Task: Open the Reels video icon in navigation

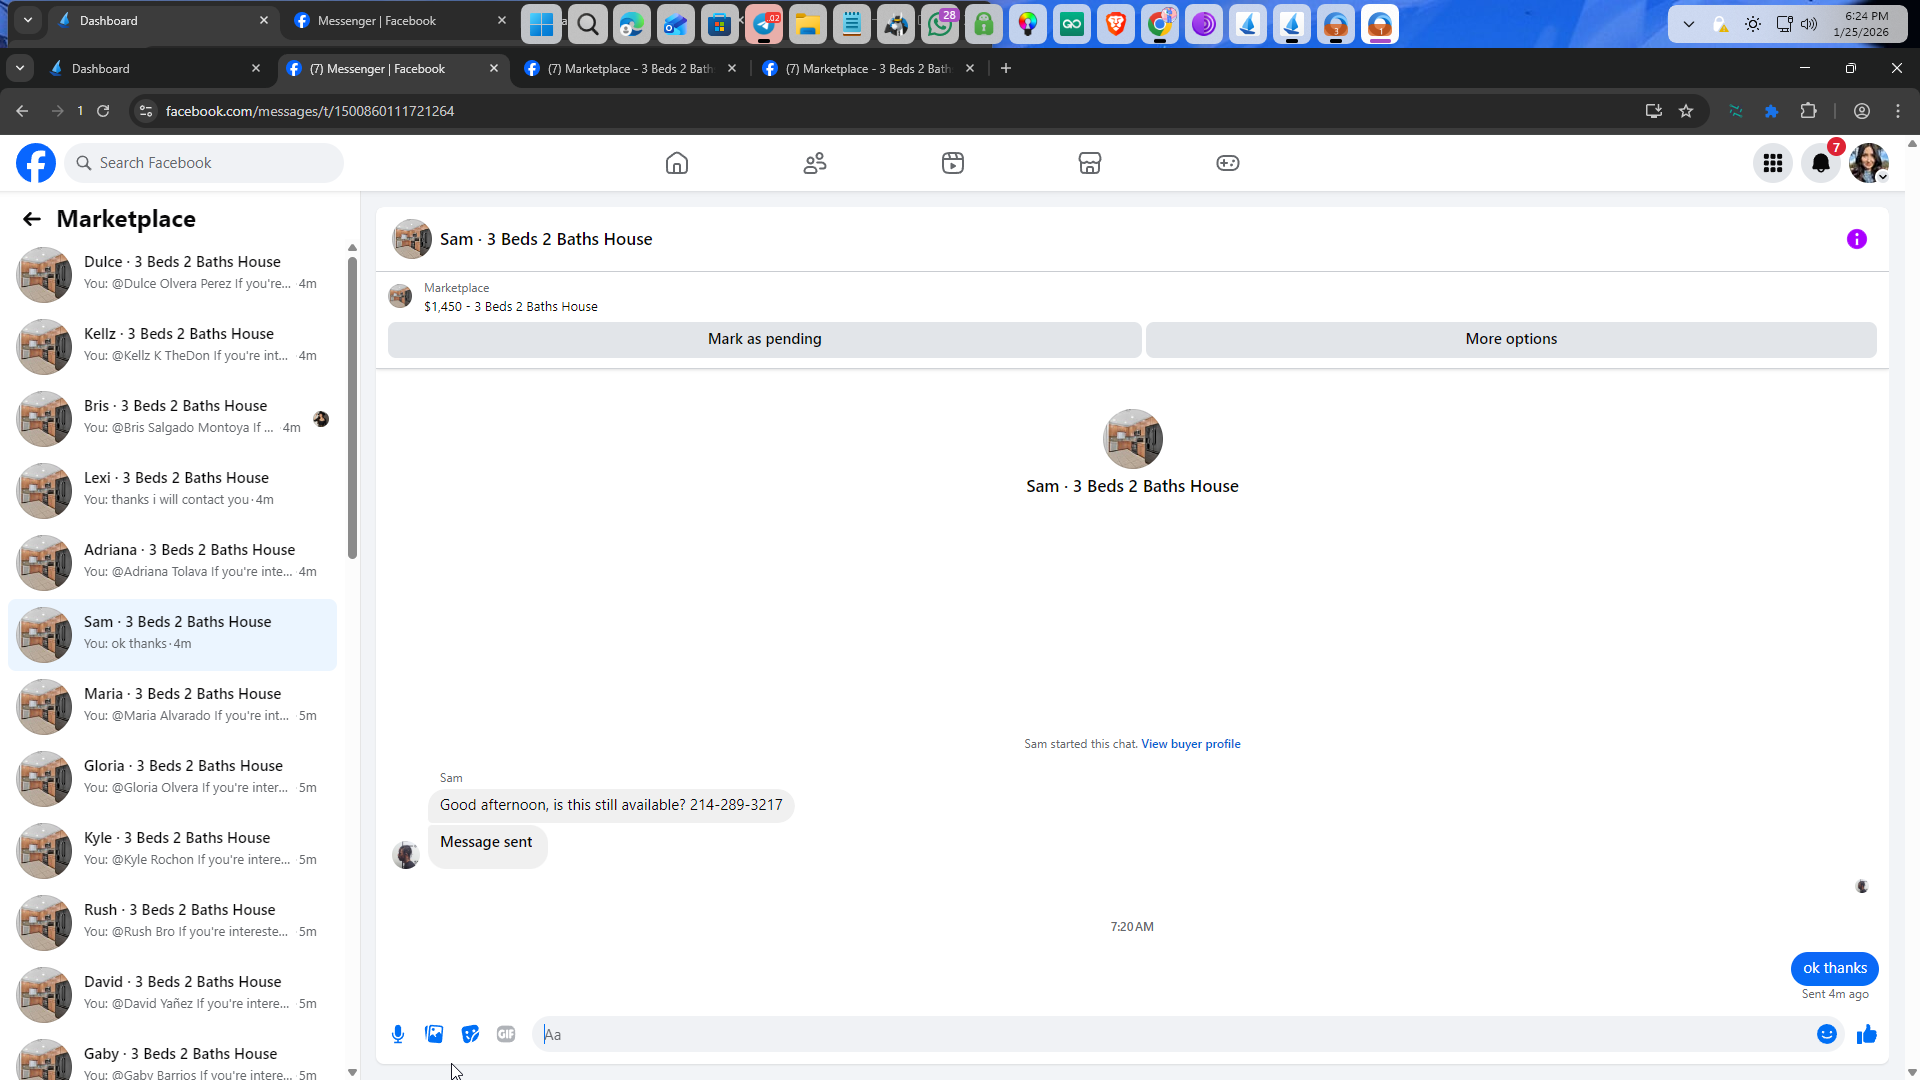Action: point(953,163)
